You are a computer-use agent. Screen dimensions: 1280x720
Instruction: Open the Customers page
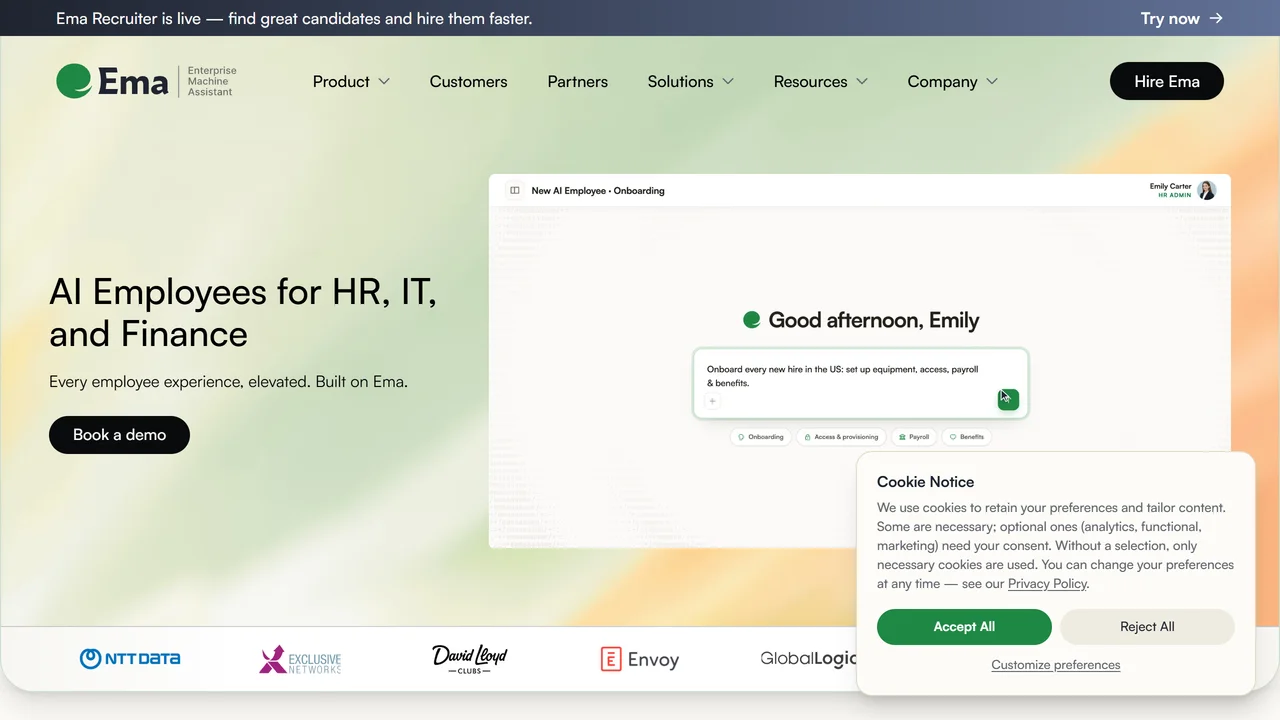pyautogui.click(x=469, y=81)
